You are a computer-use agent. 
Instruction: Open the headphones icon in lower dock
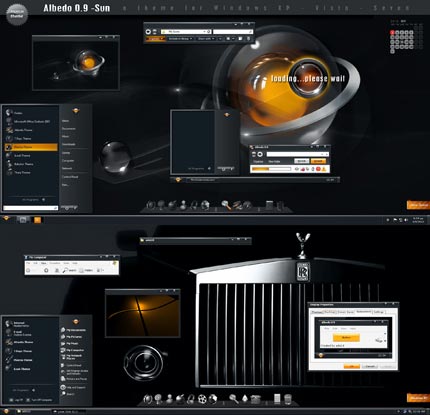click(x=191, y=398)
